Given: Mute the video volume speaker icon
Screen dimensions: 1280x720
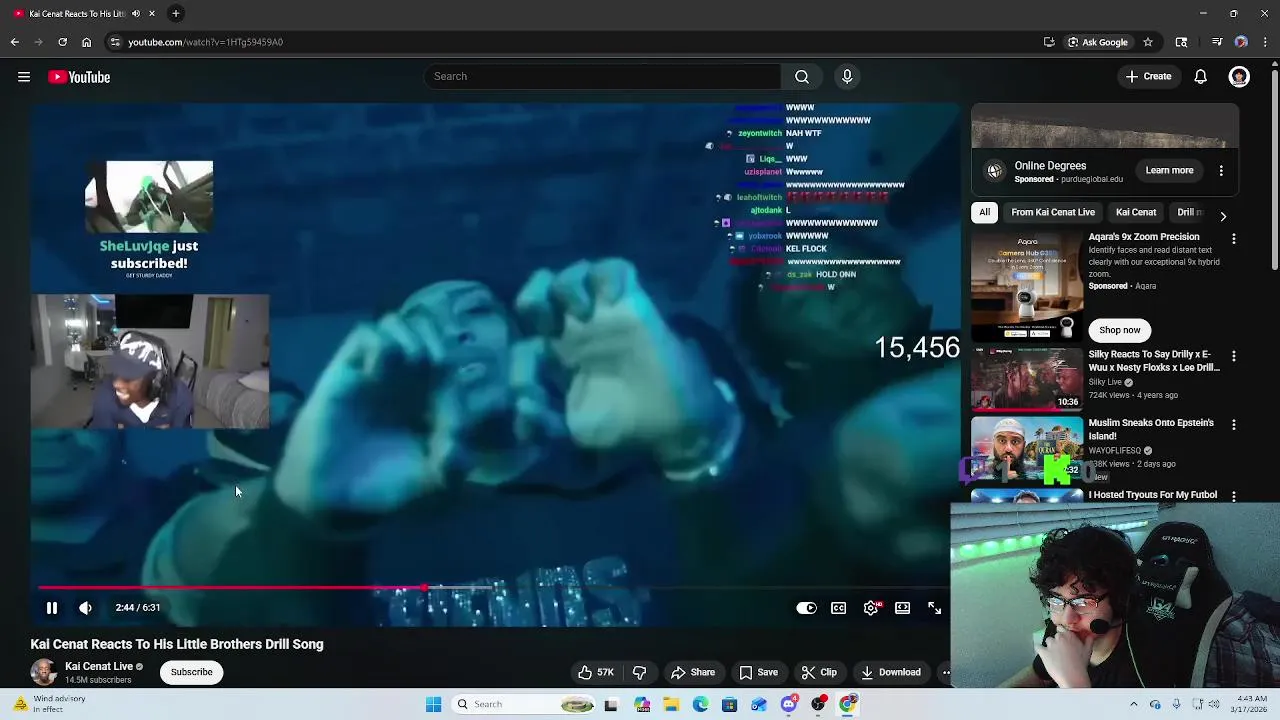Looking at the screenshot, I should point(86,607).
